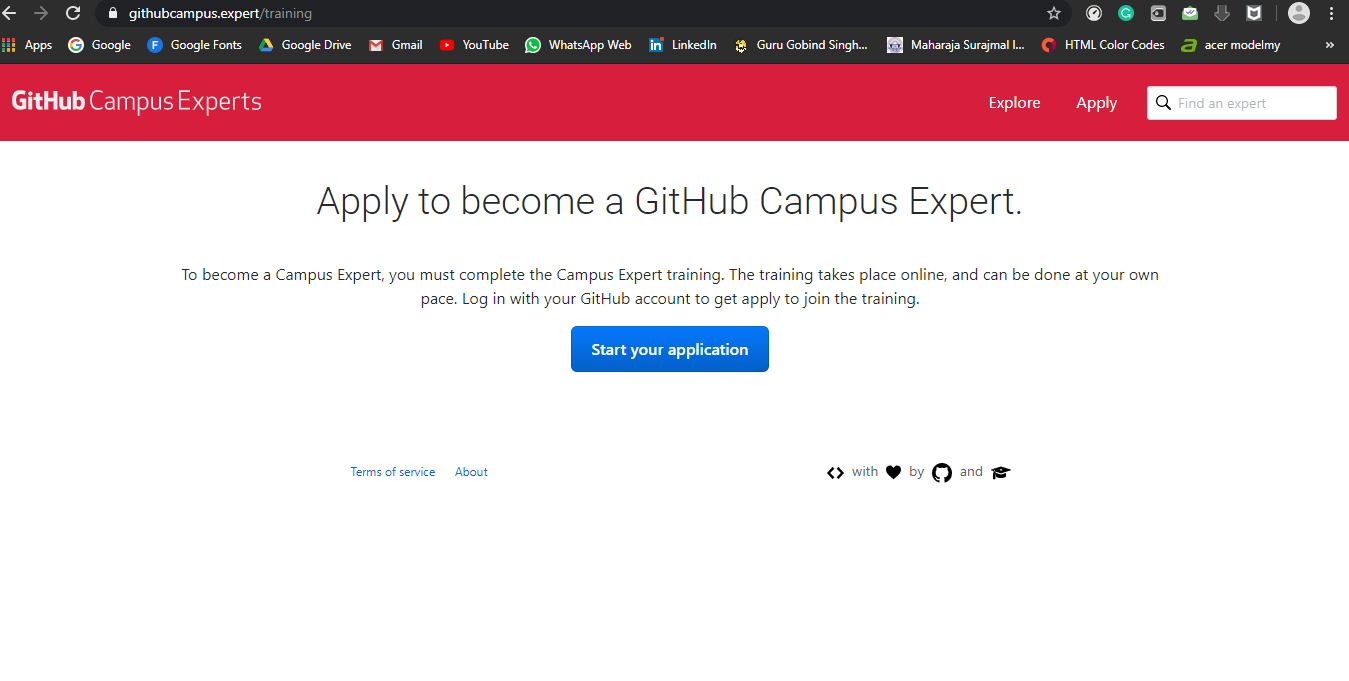Viewport: 1349px width, 681px height.
Task: Open the Google Fonts bookmark
Action: pos(194,45)
